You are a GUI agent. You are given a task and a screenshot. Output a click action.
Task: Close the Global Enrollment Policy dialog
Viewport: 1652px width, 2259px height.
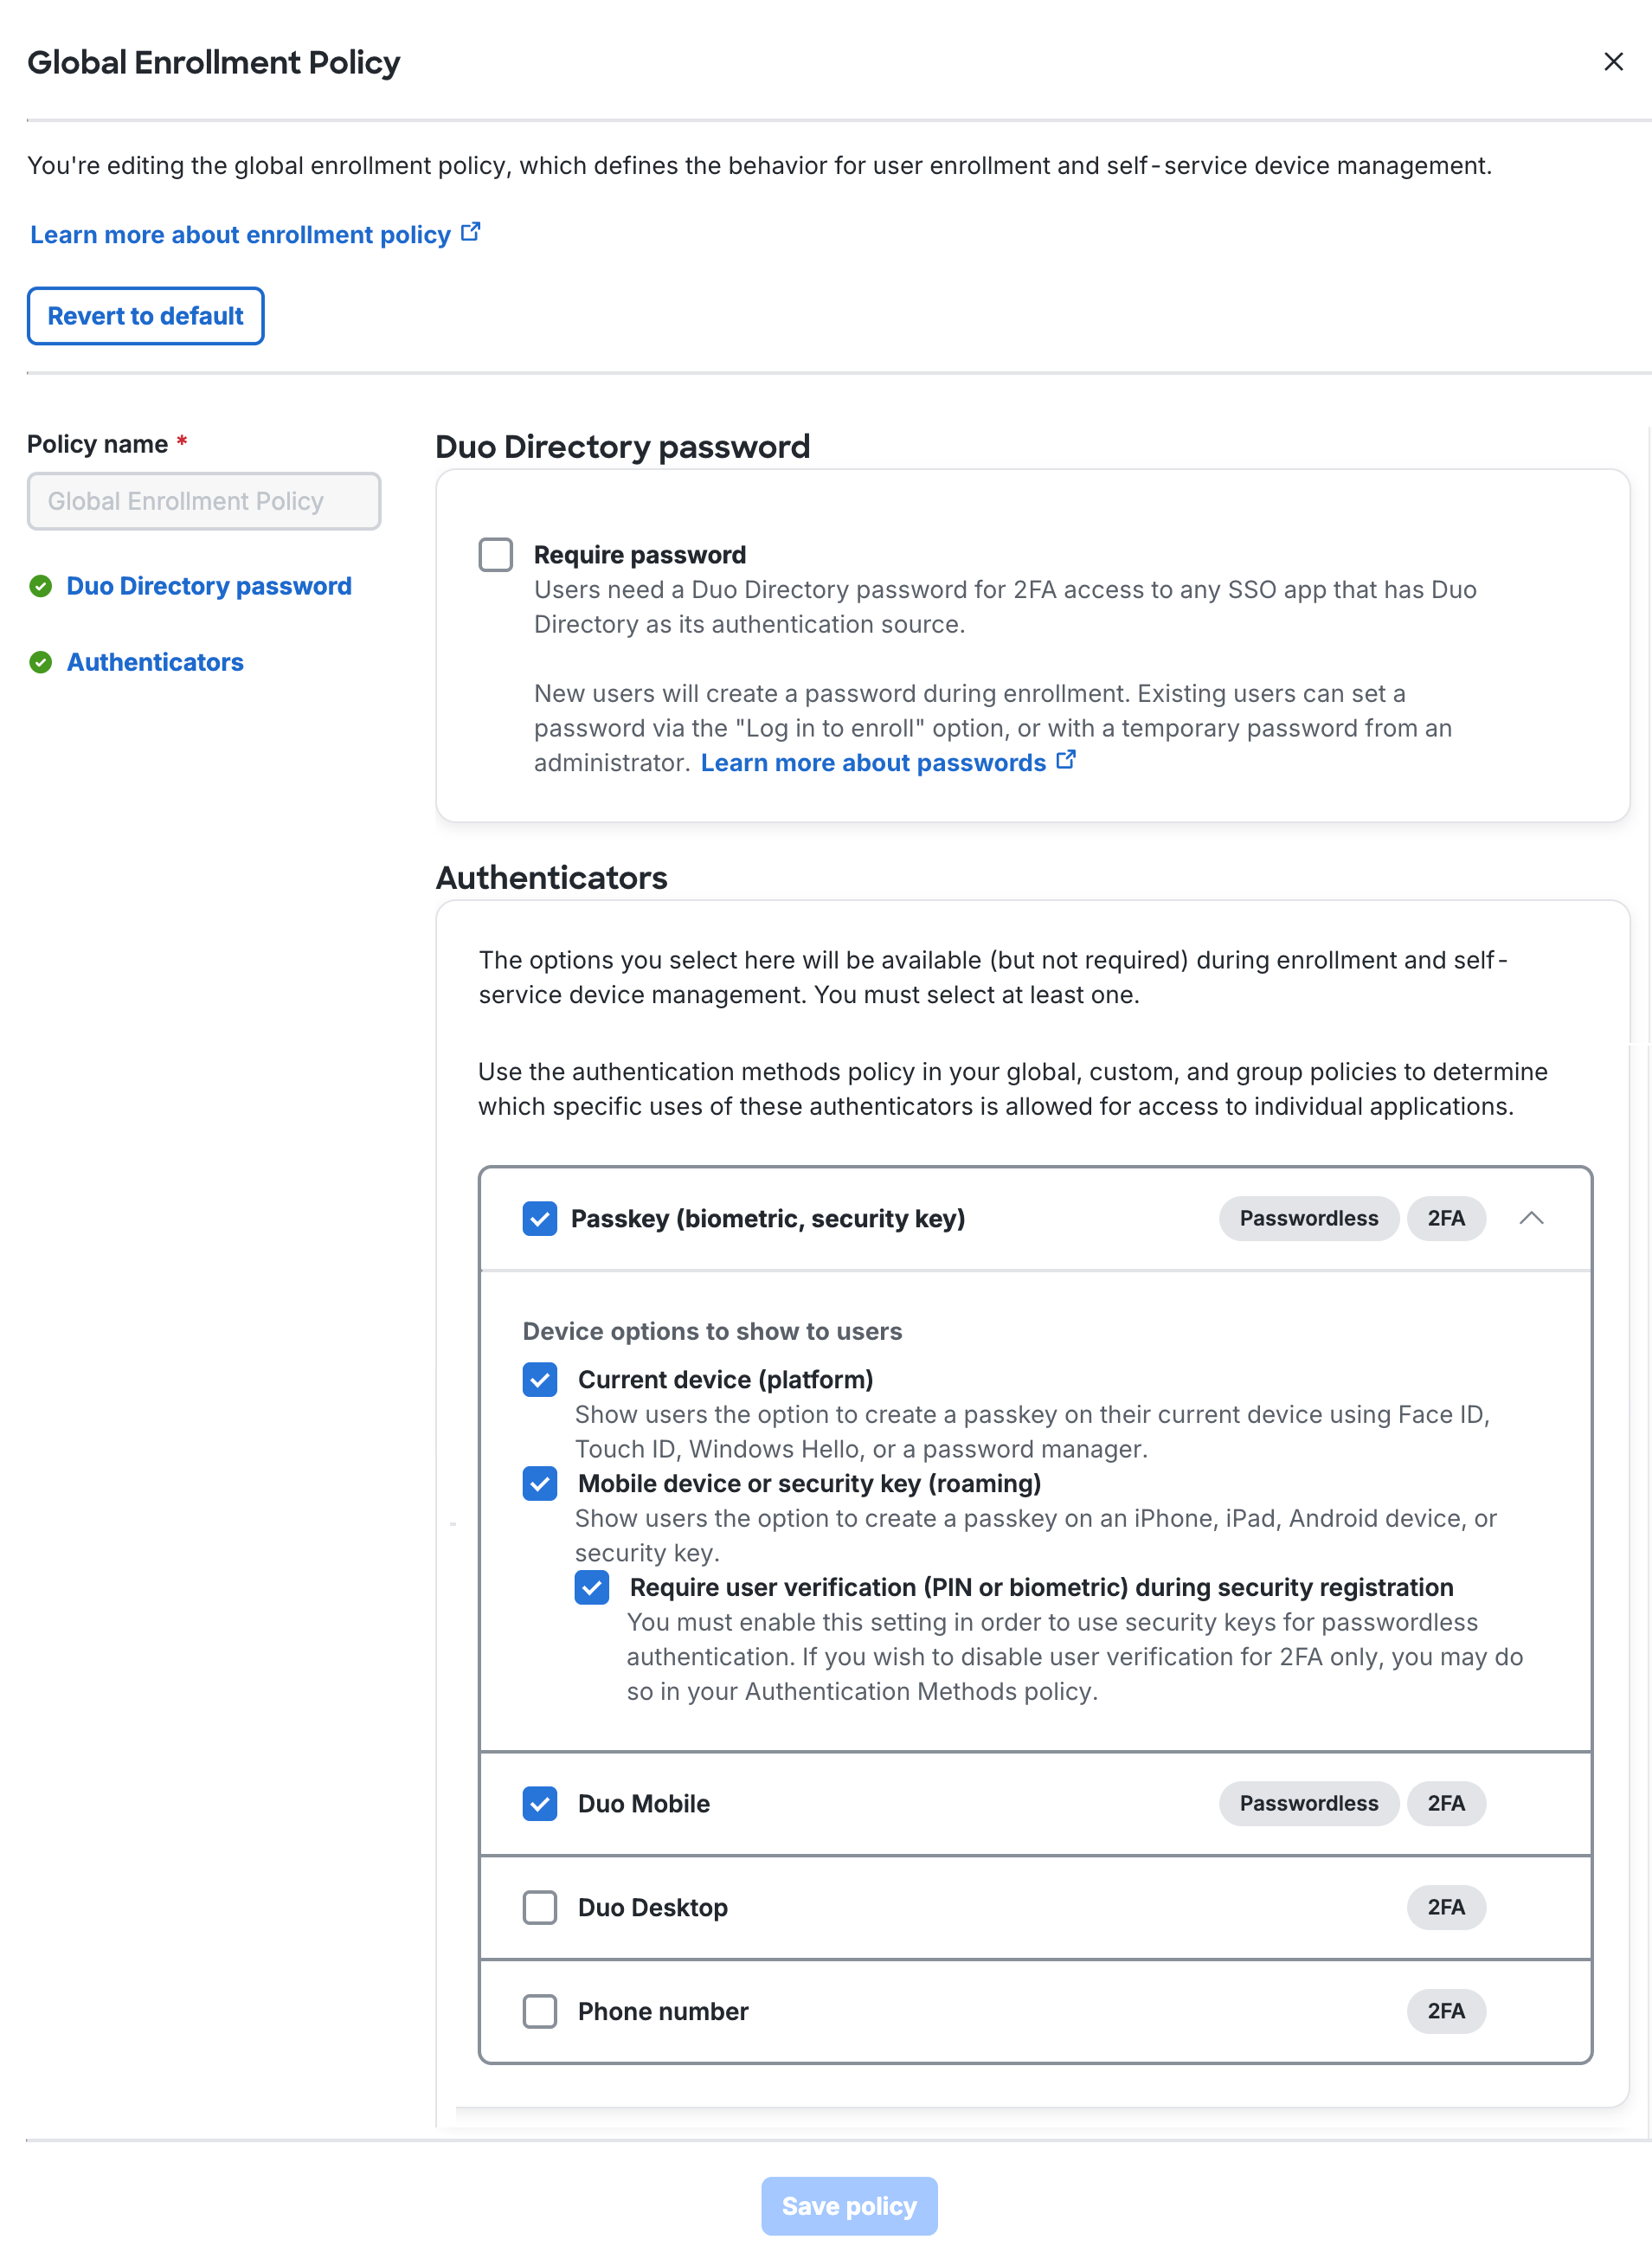tap(1612, 62)
